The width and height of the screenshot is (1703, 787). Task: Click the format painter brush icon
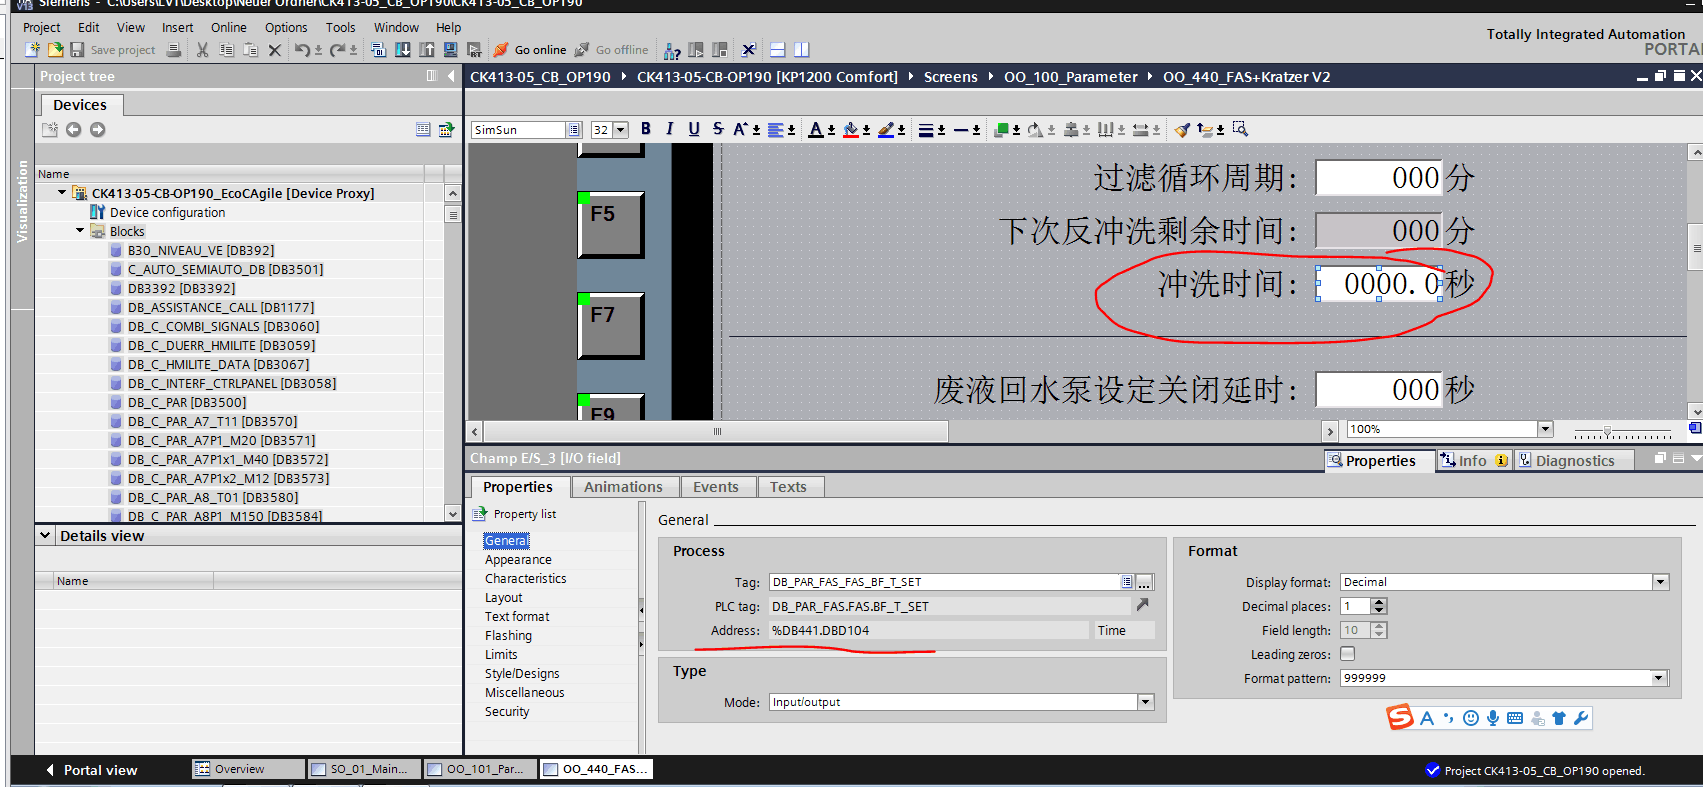[1183, 129]
